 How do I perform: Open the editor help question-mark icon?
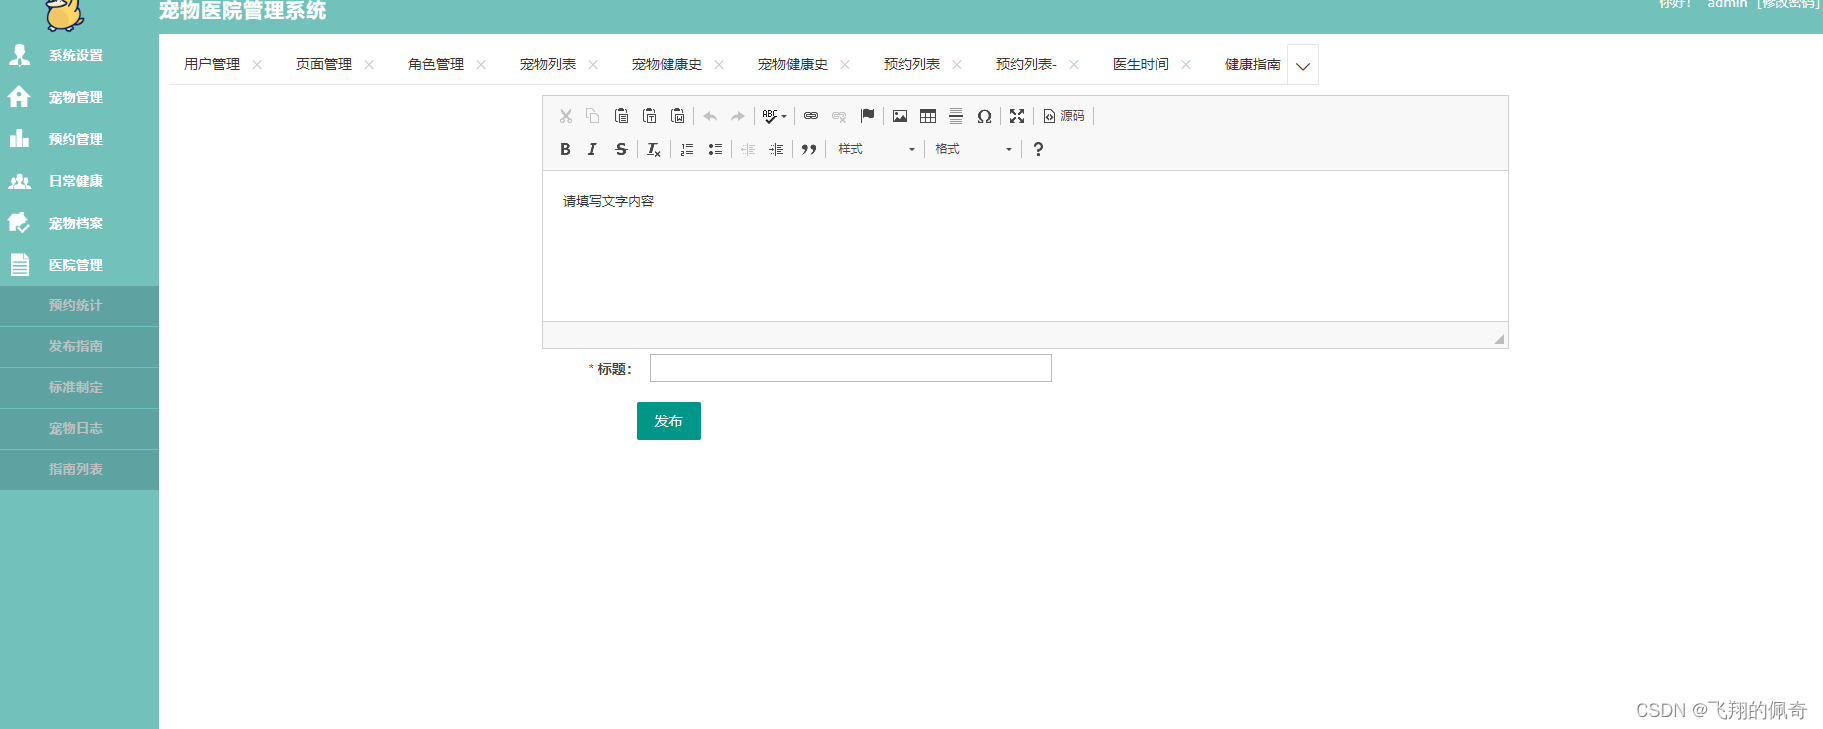1038,149
